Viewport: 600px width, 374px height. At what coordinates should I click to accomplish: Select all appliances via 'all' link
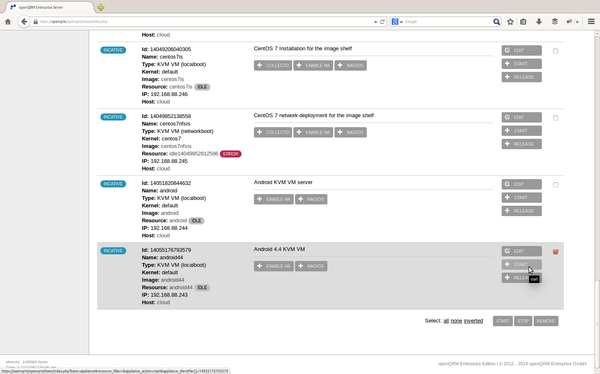click(x=446, y=321)
